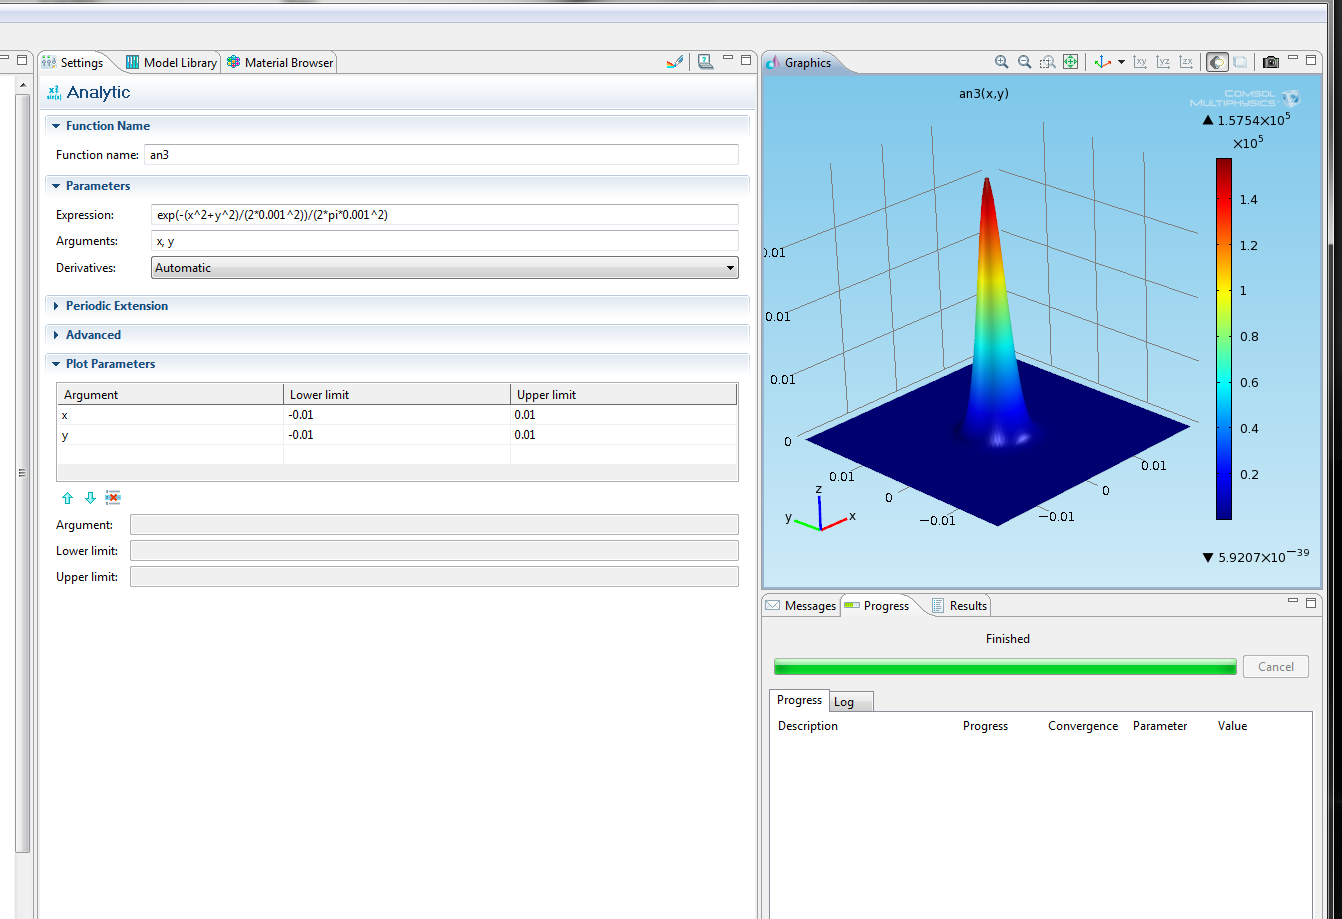Toggle scene light in Graphics
1342x919 pixels.
pos(1217,62)
